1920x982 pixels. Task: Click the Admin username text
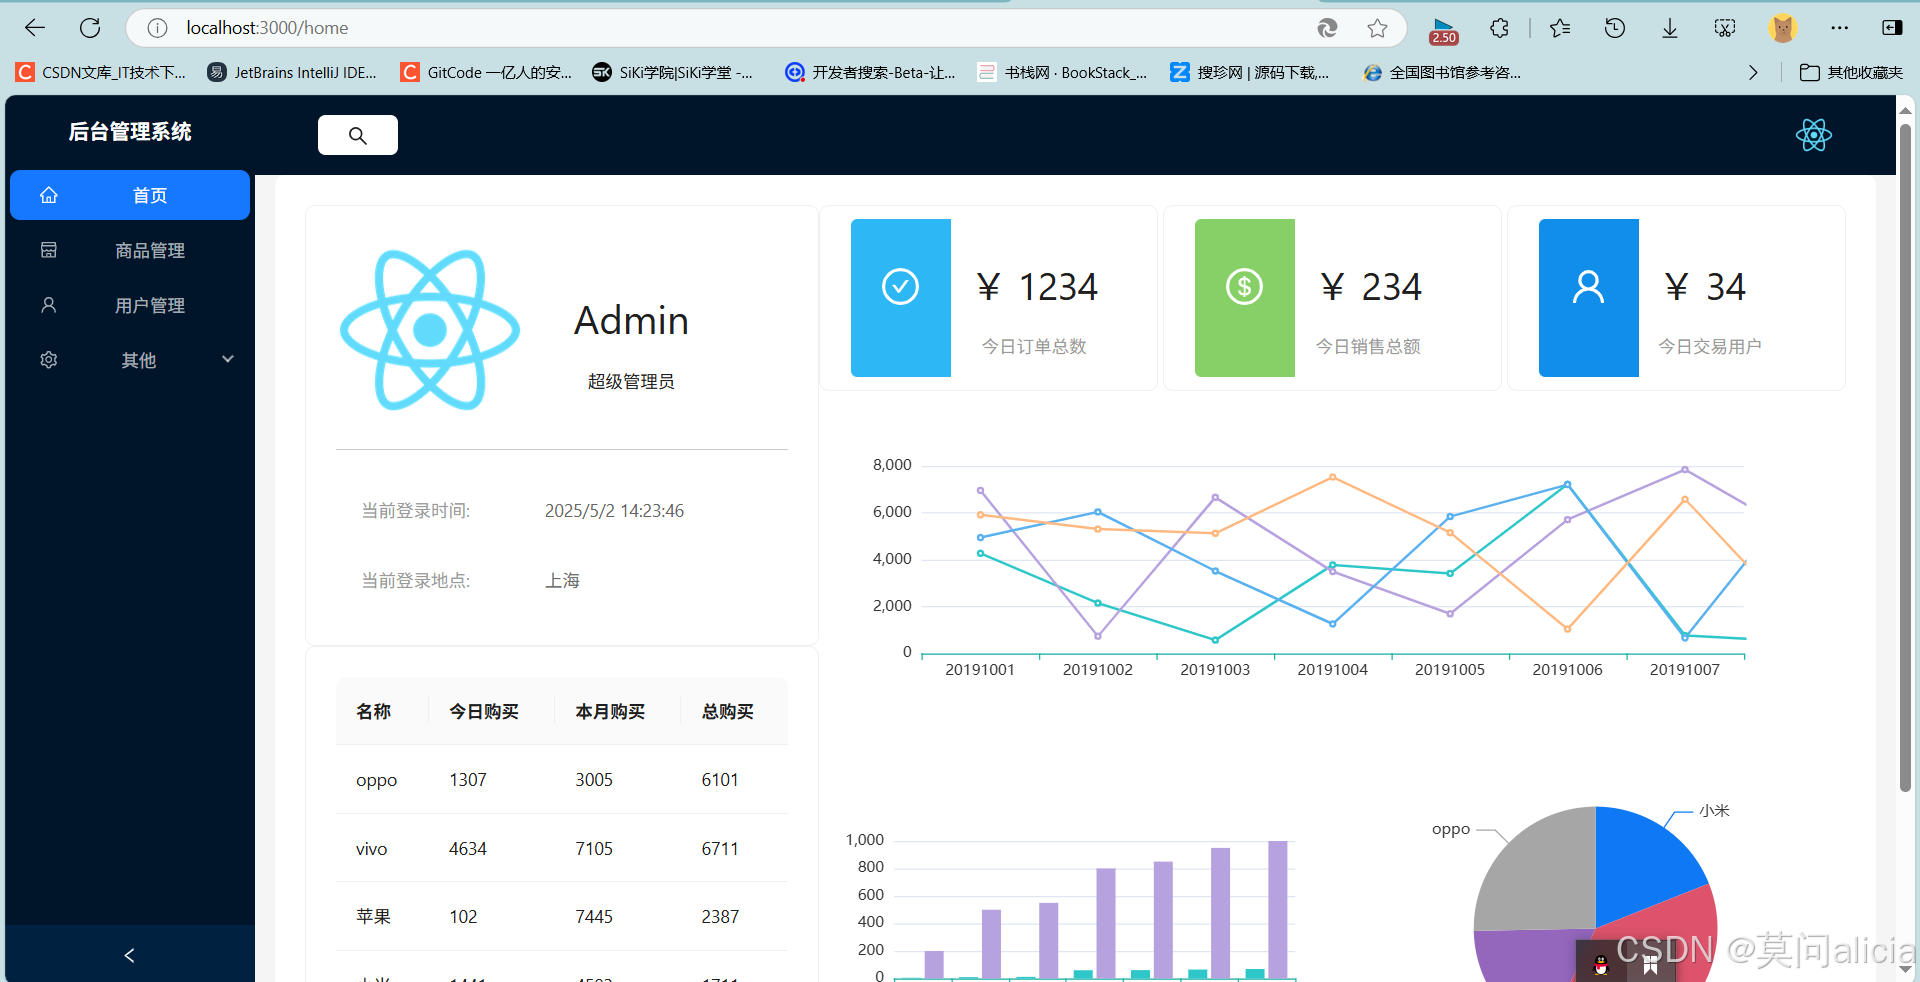(x=631, y=321)
